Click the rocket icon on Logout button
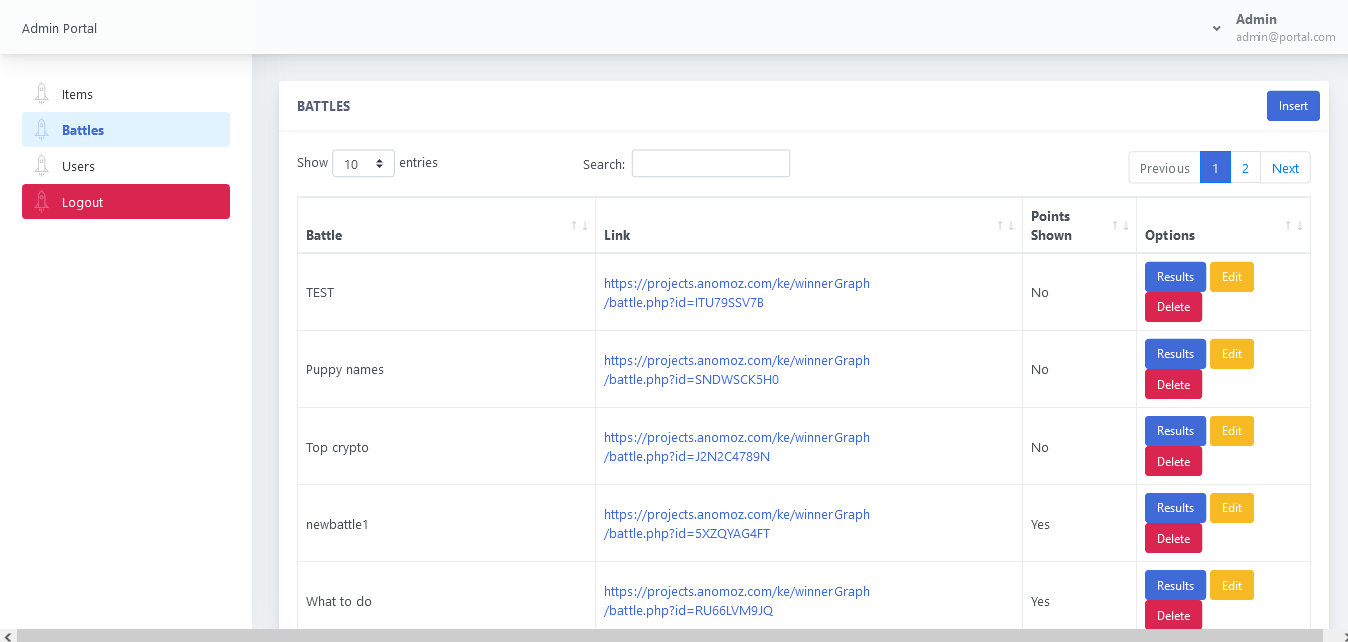Image resolution: width=1348 pixels, height=642 pixels. tap(41, 202)
